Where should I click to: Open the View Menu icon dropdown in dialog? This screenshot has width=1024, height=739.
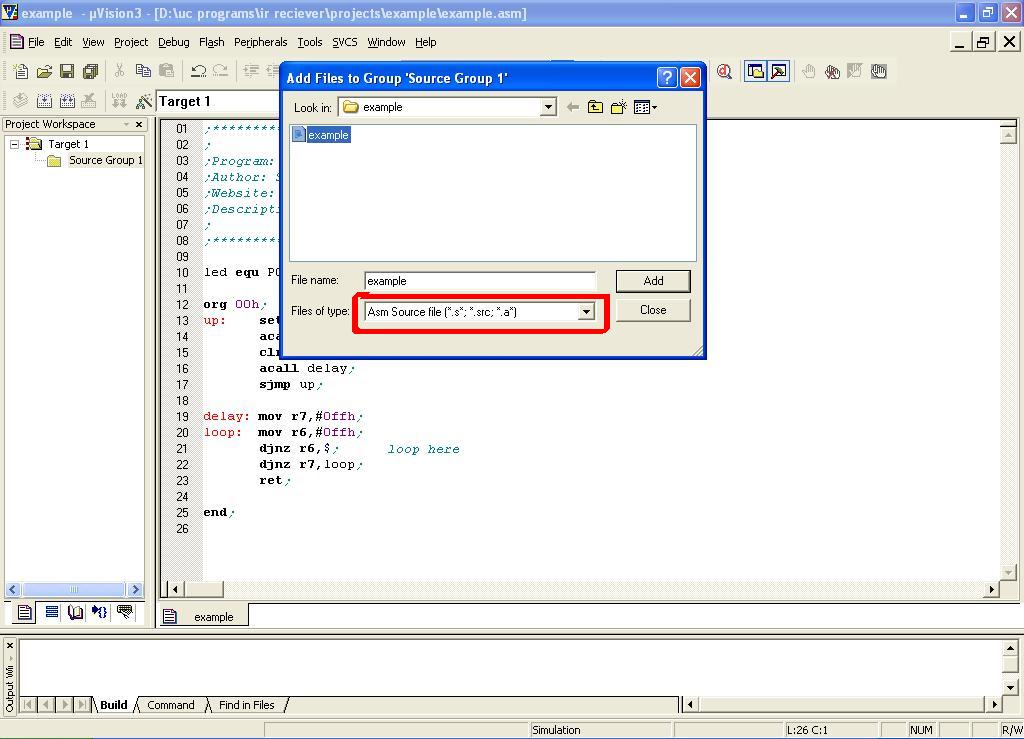click(645, 107)
